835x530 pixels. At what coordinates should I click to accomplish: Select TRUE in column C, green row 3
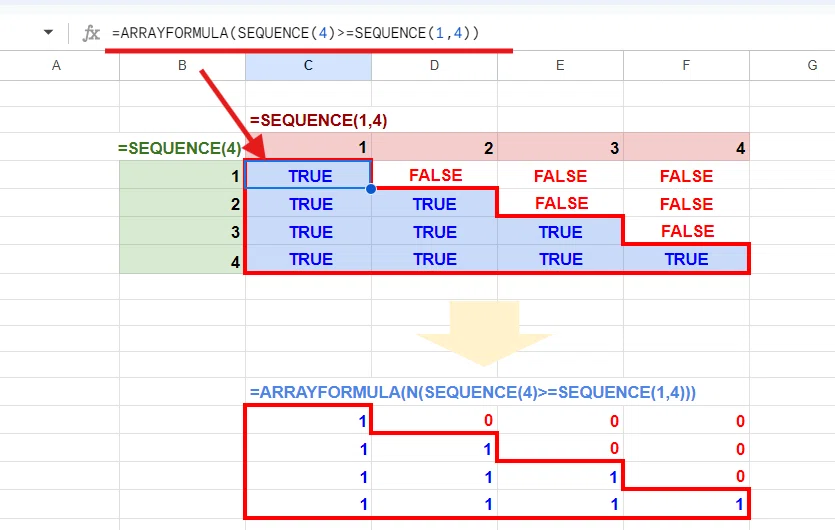coord(308,231)
